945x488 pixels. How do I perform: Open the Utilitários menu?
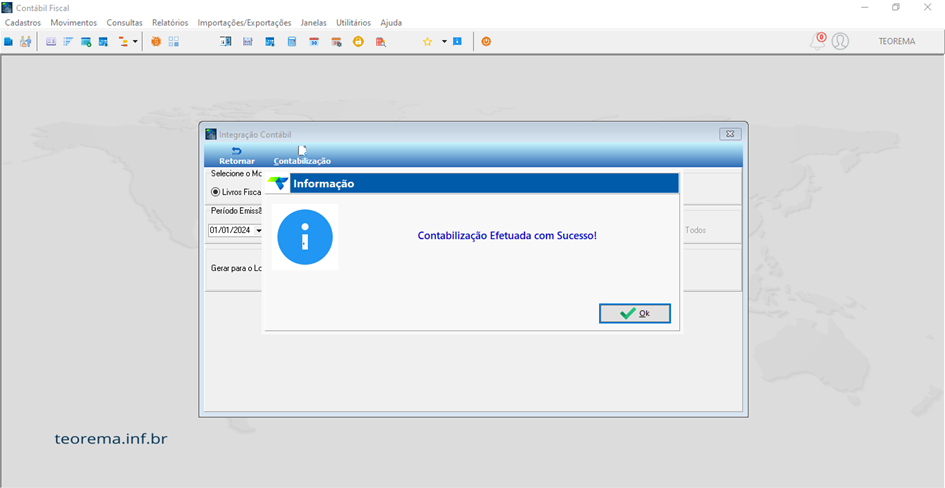353,23
